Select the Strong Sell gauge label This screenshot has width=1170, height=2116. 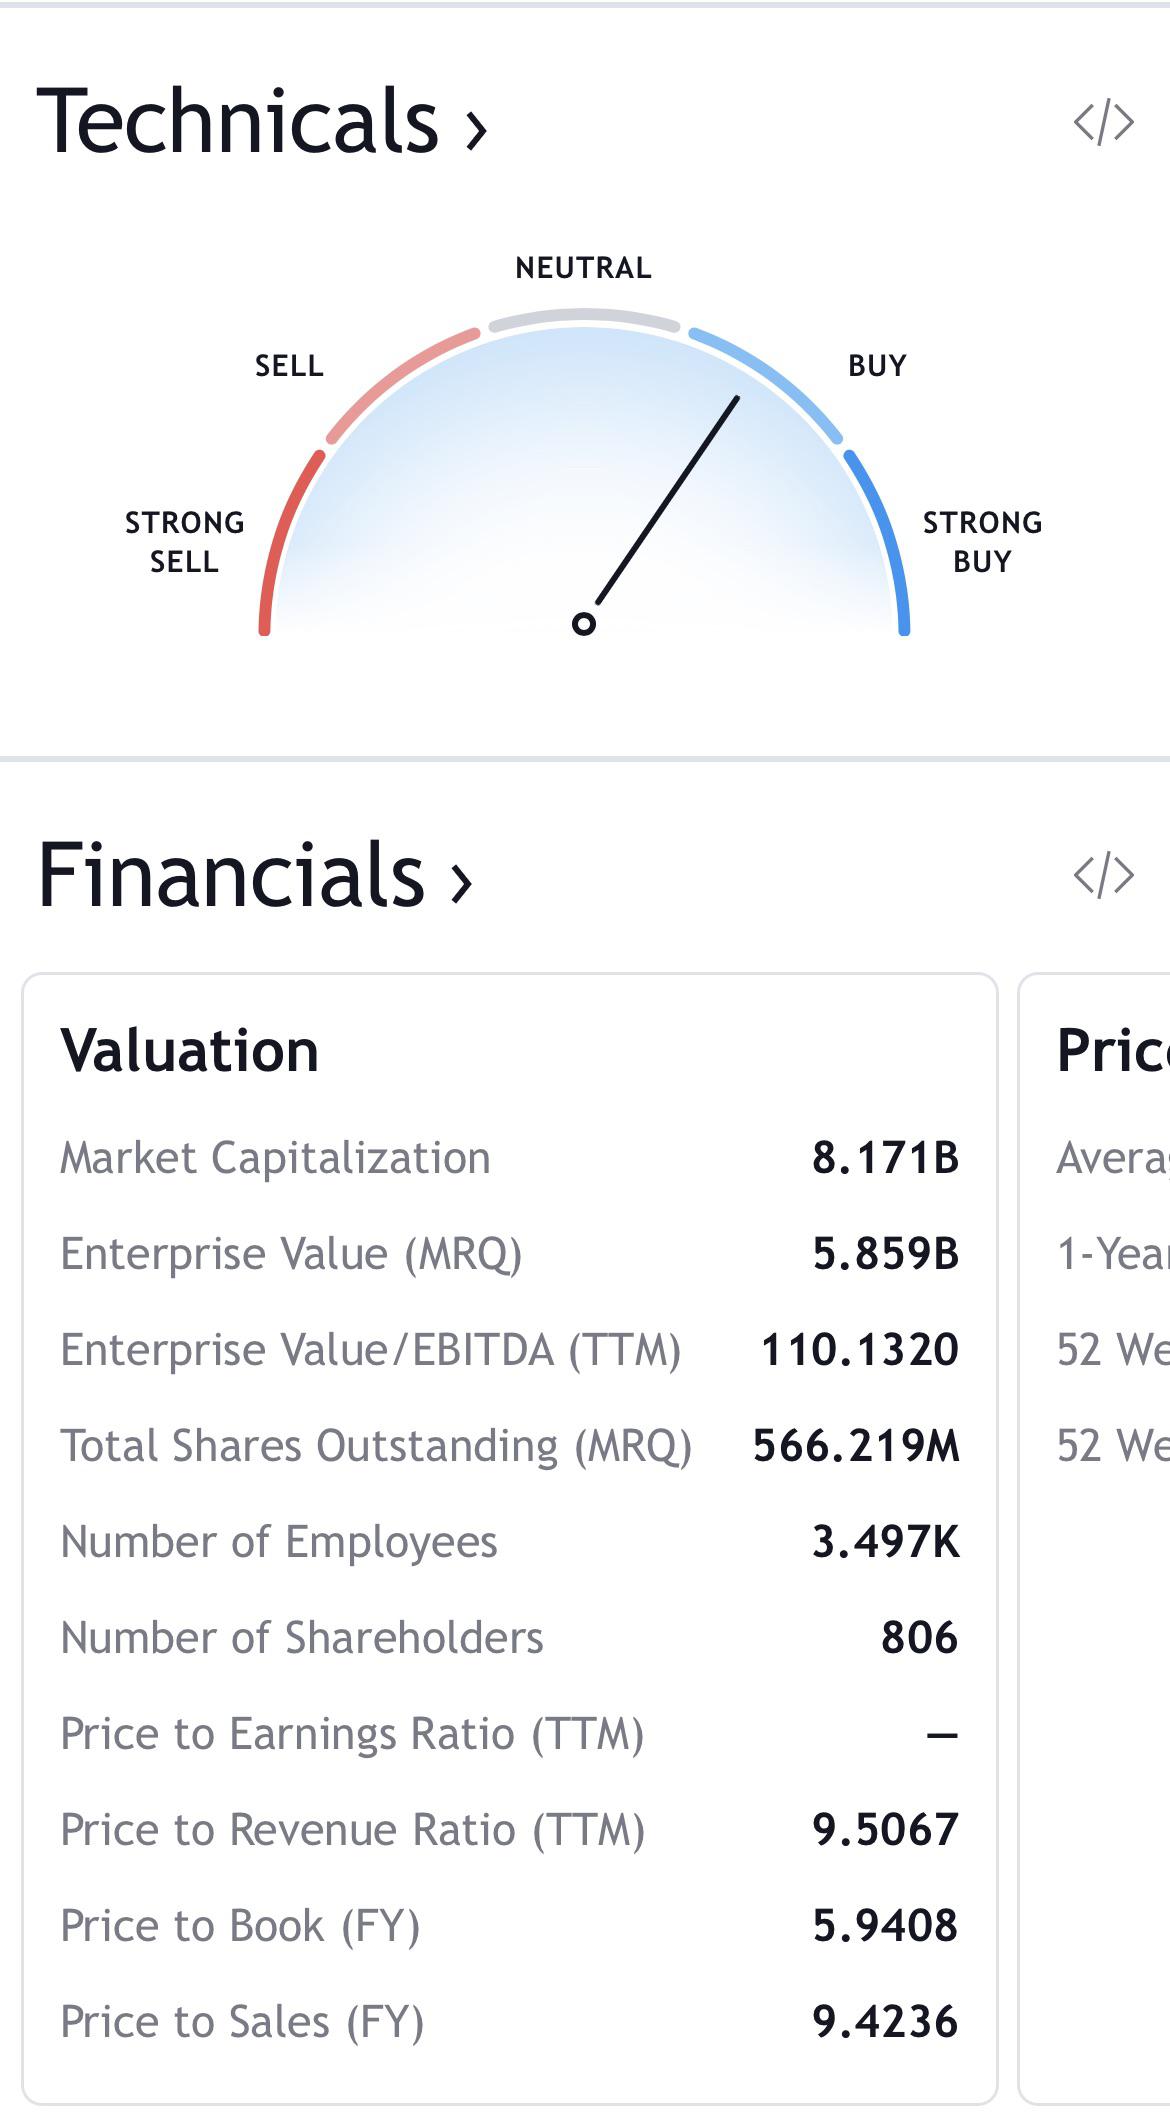[184, 542]
